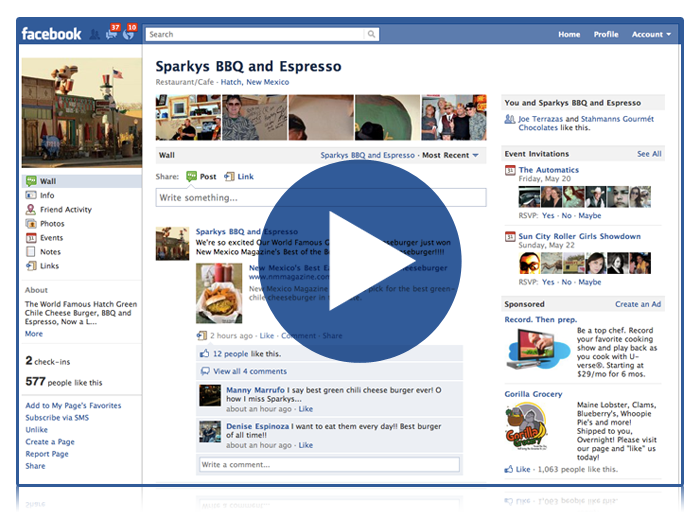This screenshot has width=700, height=520.
Task: RSVP Maybe to Sun City Roller Girls Showdown
Action: (590, 282)
